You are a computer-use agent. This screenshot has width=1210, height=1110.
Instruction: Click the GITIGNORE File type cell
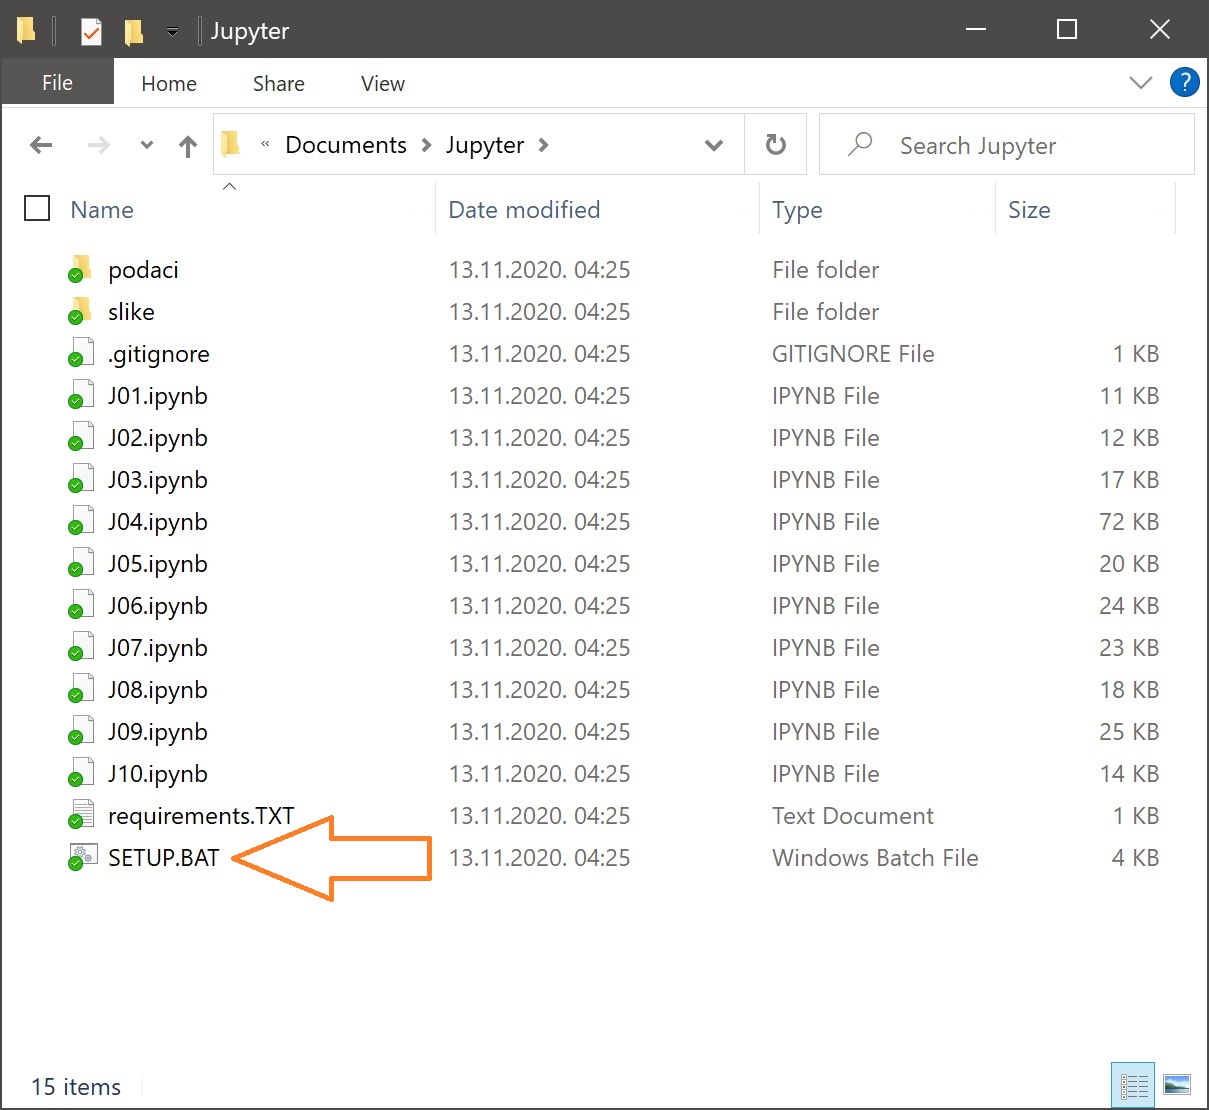[853, 354]
